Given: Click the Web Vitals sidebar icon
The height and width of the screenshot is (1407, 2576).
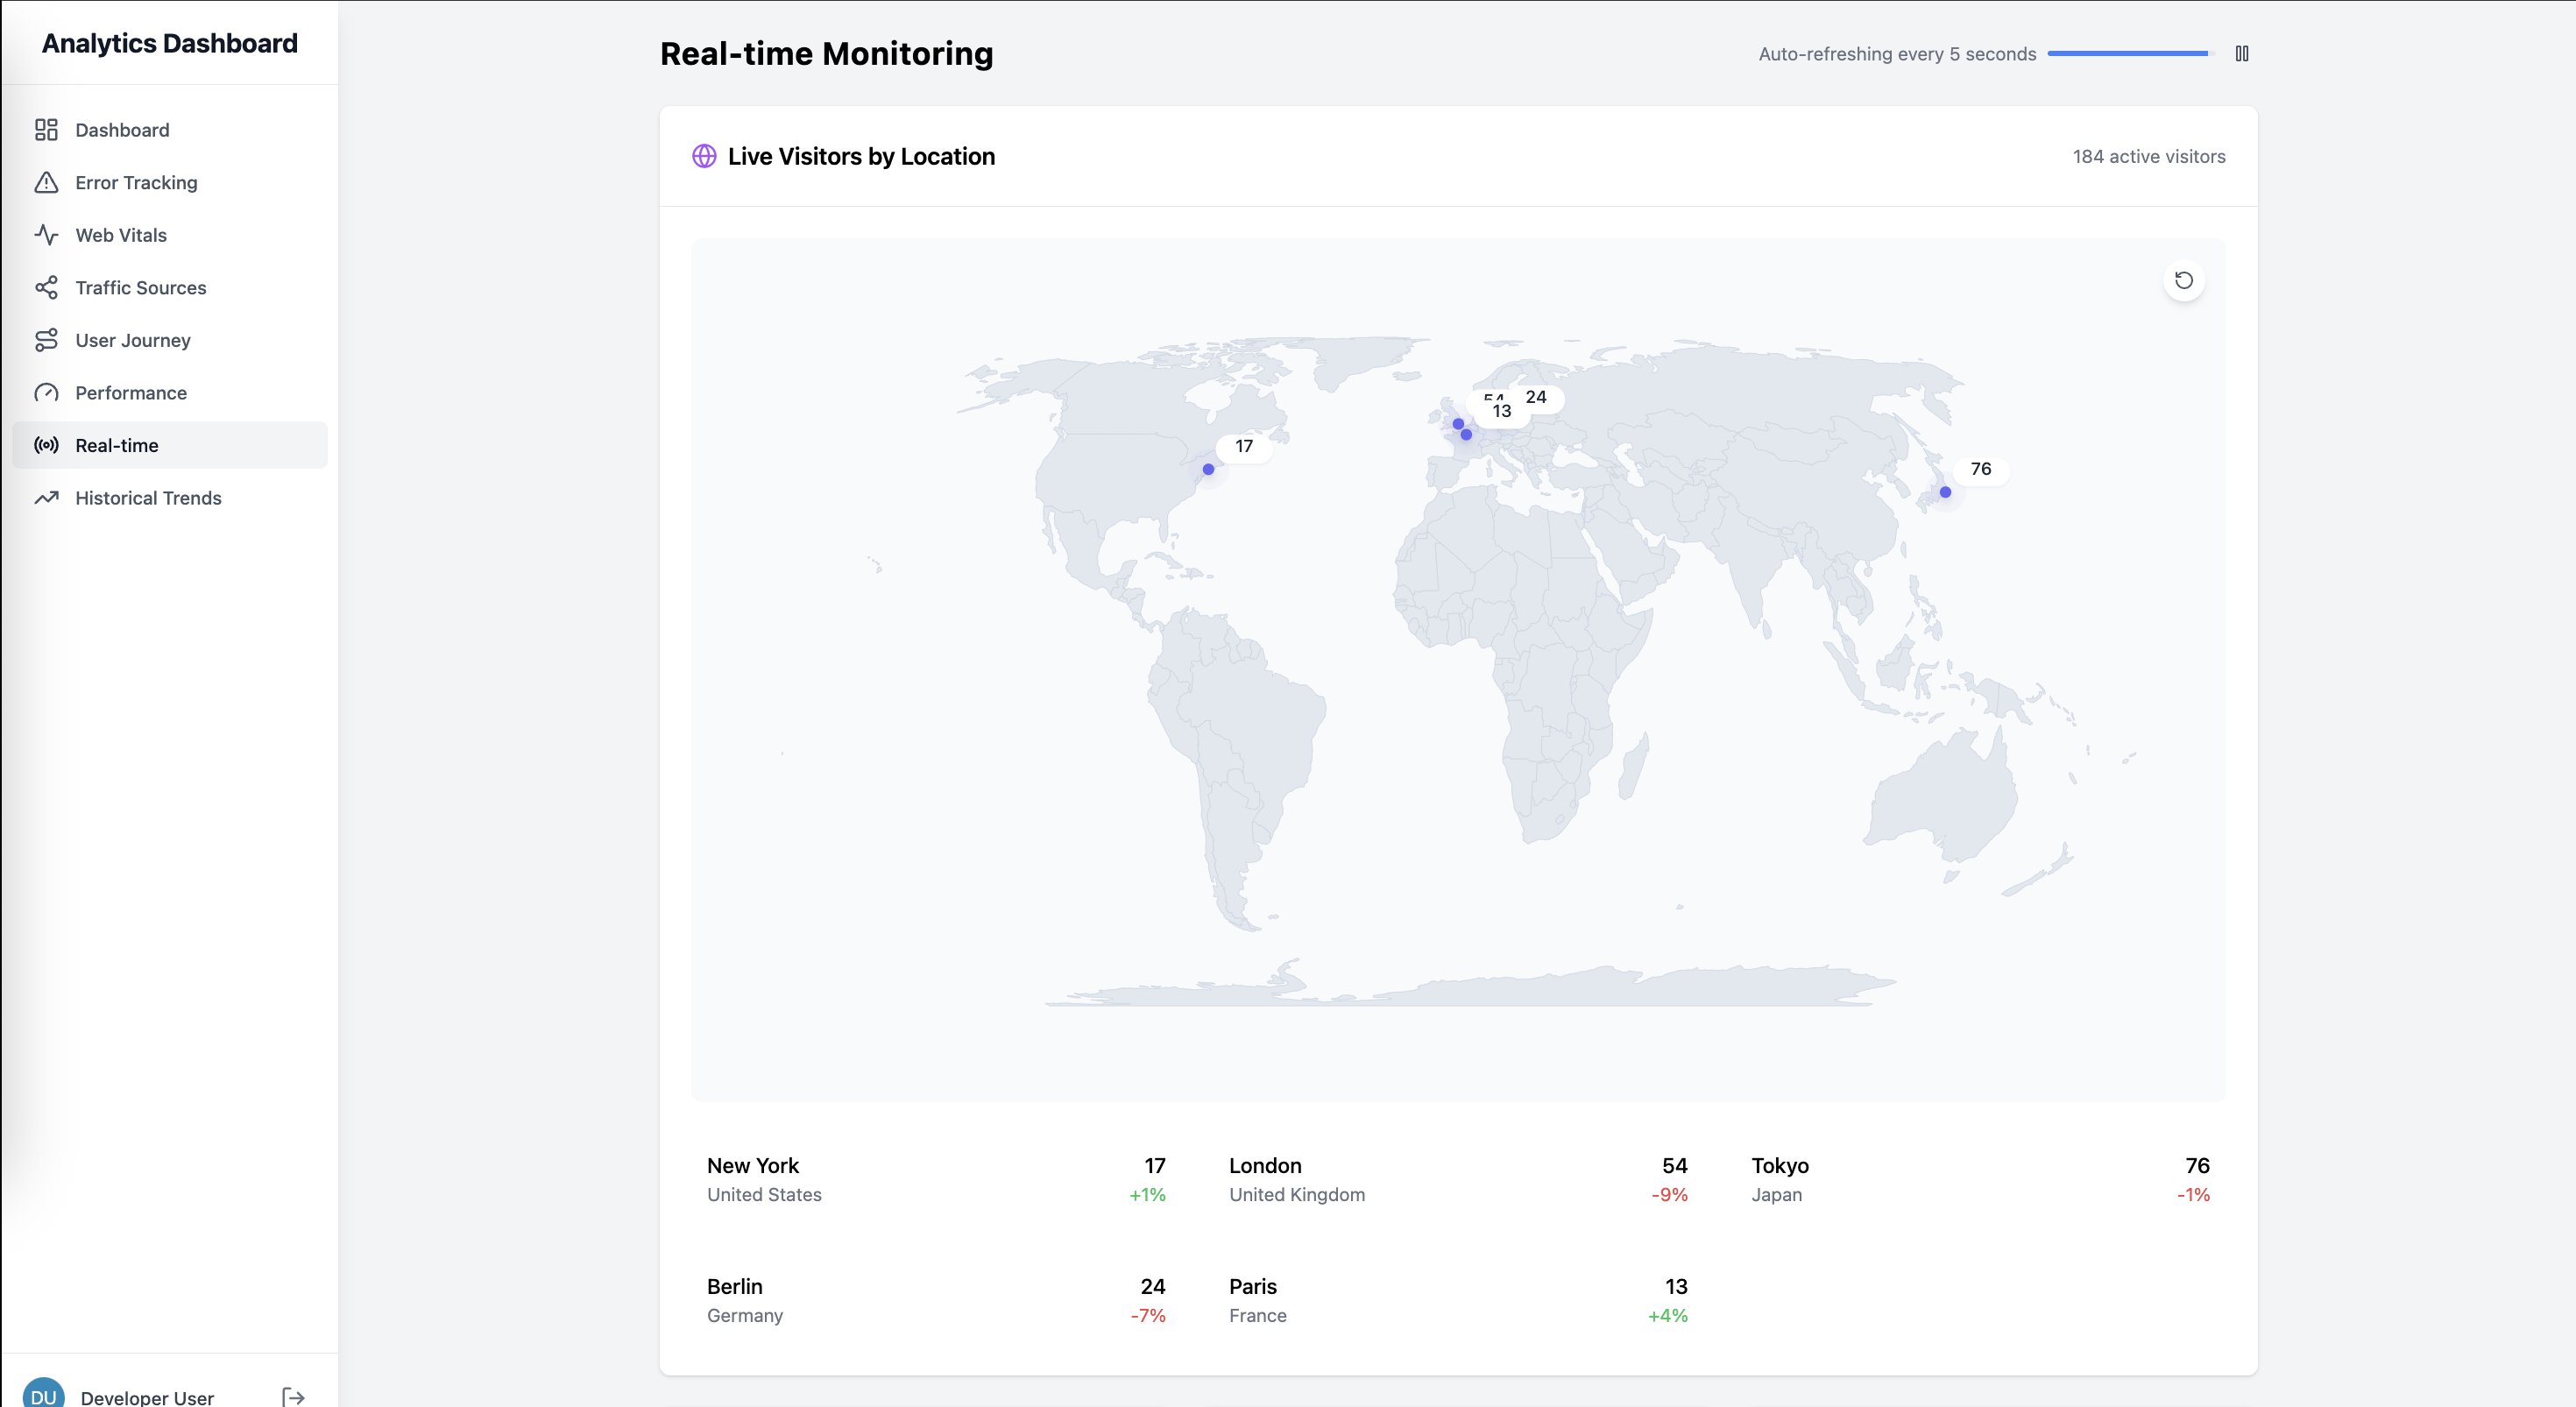Looking at the screenshot, I should click(x=46, y=234).
